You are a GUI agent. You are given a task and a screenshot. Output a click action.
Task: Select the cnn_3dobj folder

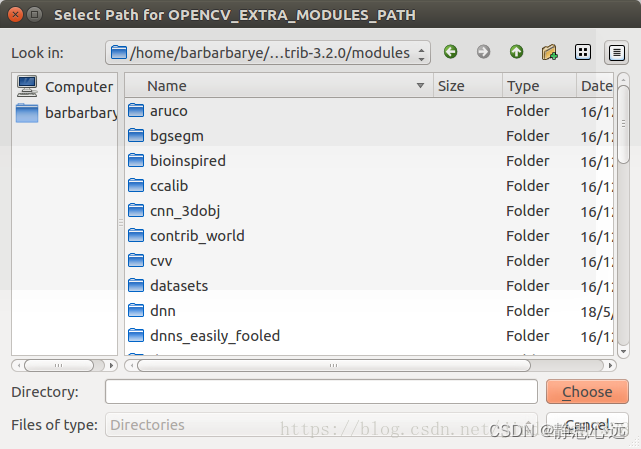(x=369, y=211)
